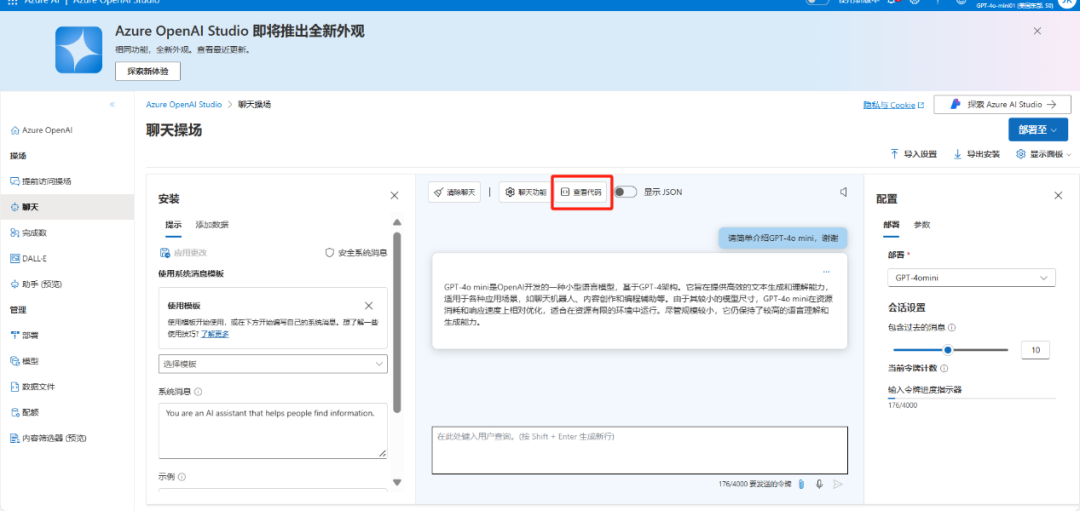The image size is (1080, 511).
Task: Click the 查看代码 (view code) button
Action: tap(581, 192)
